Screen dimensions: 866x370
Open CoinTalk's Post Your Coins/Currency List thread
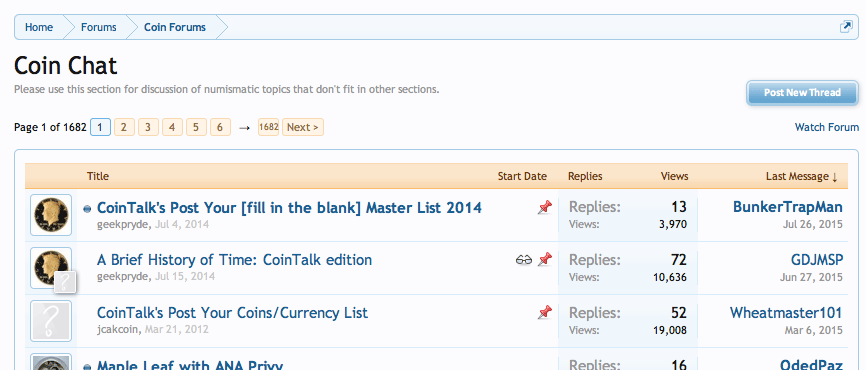pos(232,313)
